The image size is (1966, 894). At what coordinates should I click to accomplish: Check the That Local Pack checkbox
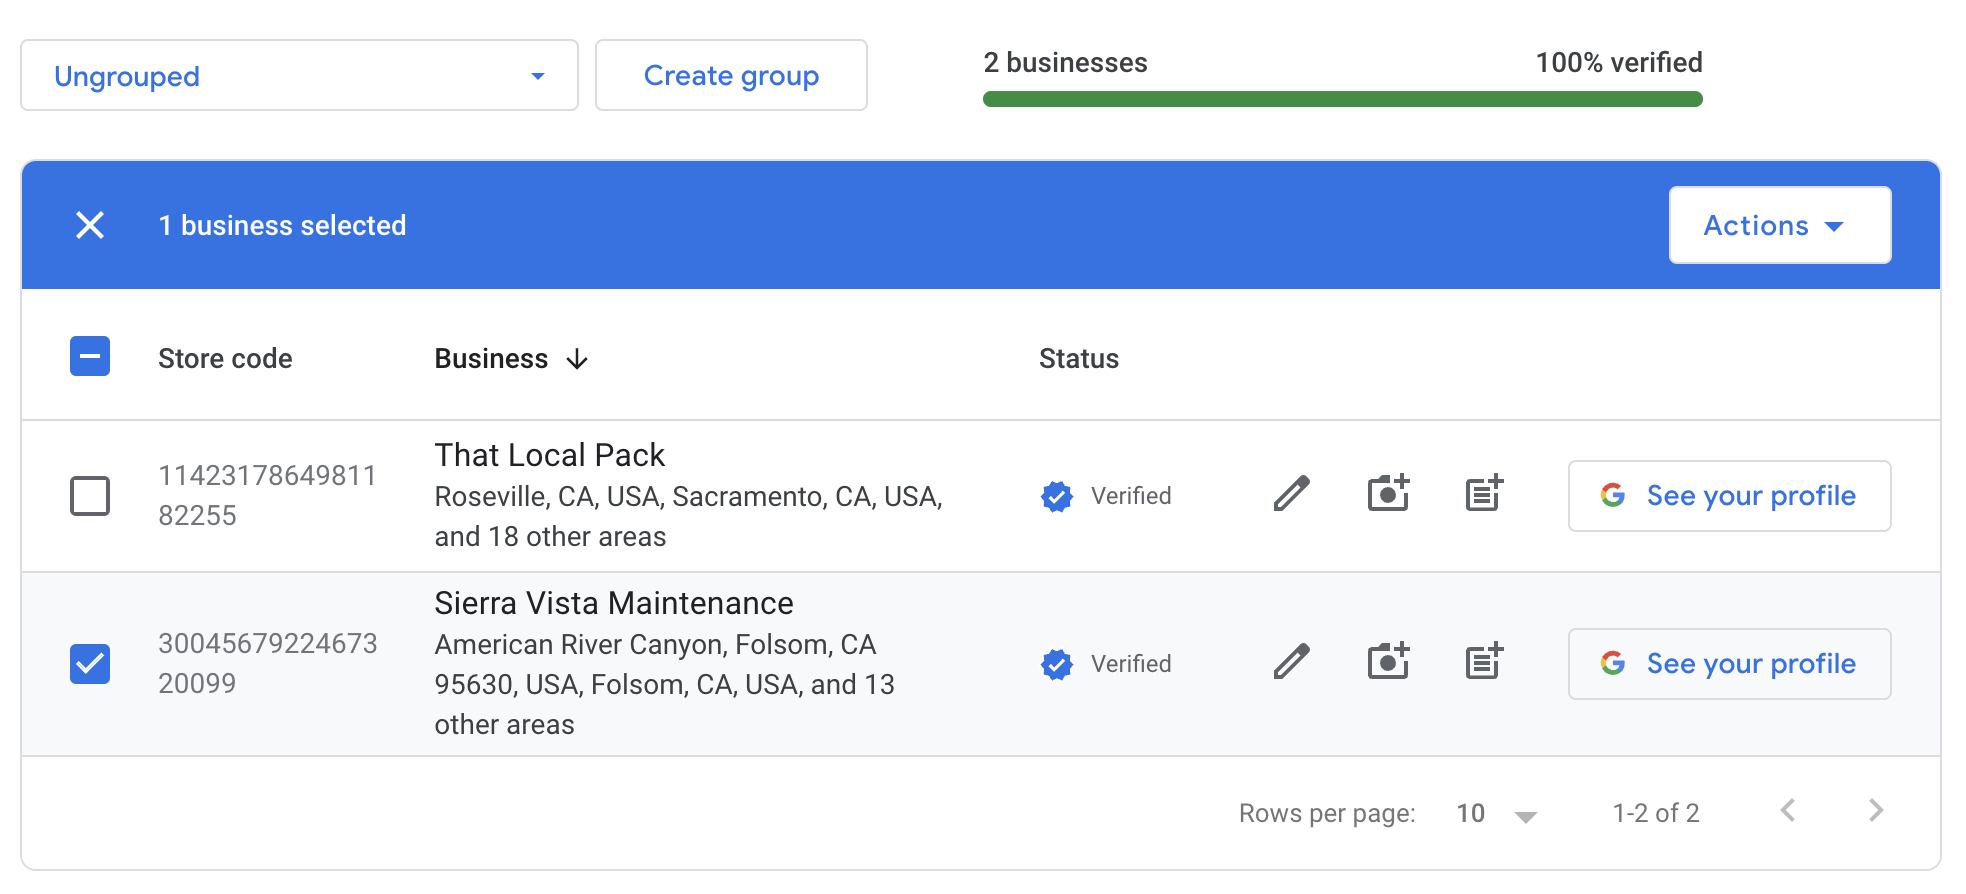(90, 496)
